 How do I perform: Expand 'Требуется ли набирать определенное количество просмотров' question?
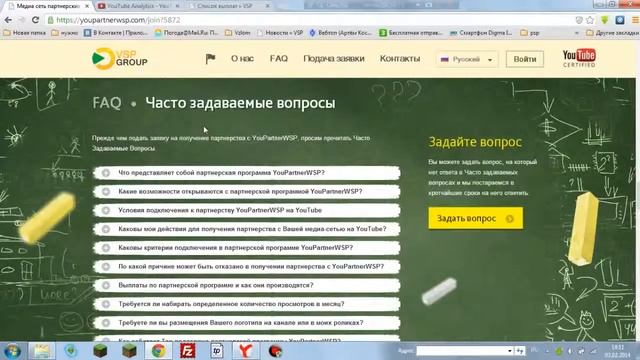point(247,304)
